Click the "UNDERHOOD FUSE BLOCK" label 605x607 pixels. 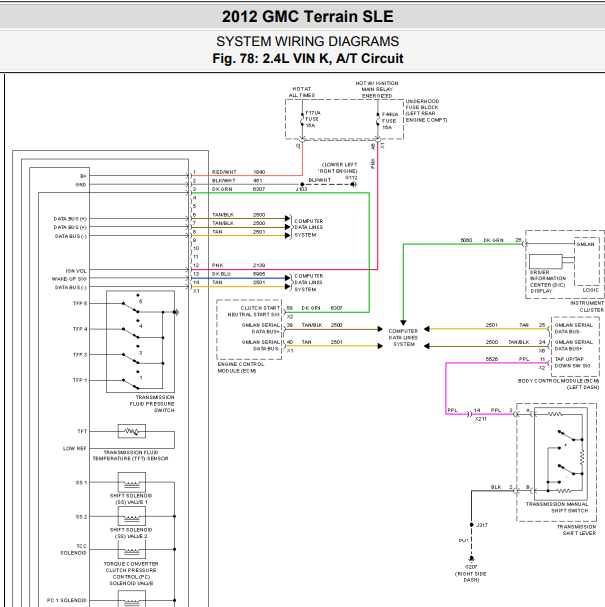tap(422, 104)
